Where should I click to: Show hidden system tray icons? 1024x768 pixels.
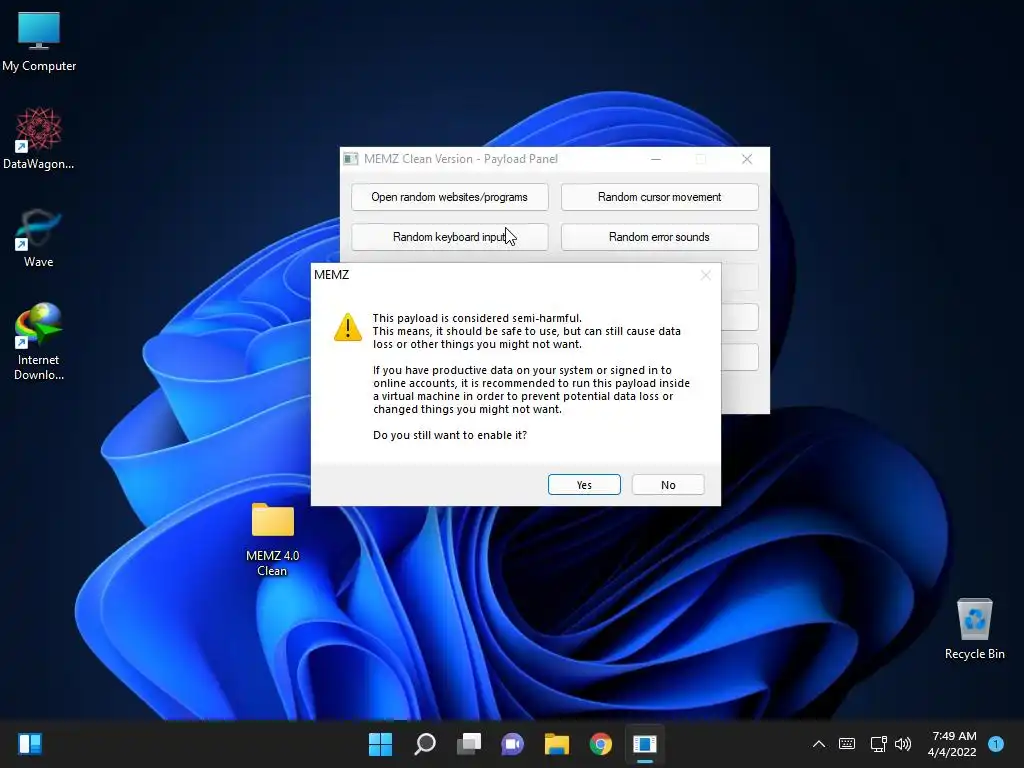[819, 744]
